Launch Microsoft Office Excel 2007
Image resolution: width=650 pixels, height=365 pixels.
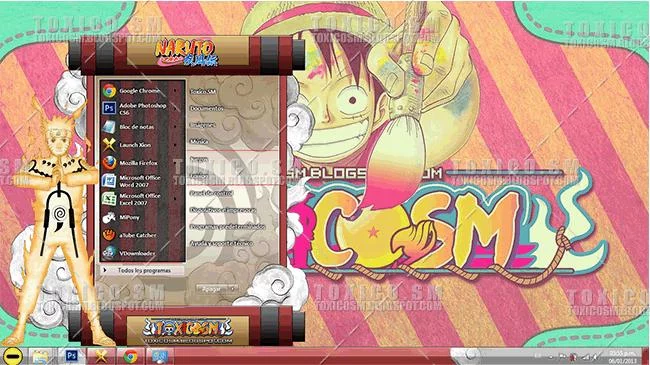[142, 199]
